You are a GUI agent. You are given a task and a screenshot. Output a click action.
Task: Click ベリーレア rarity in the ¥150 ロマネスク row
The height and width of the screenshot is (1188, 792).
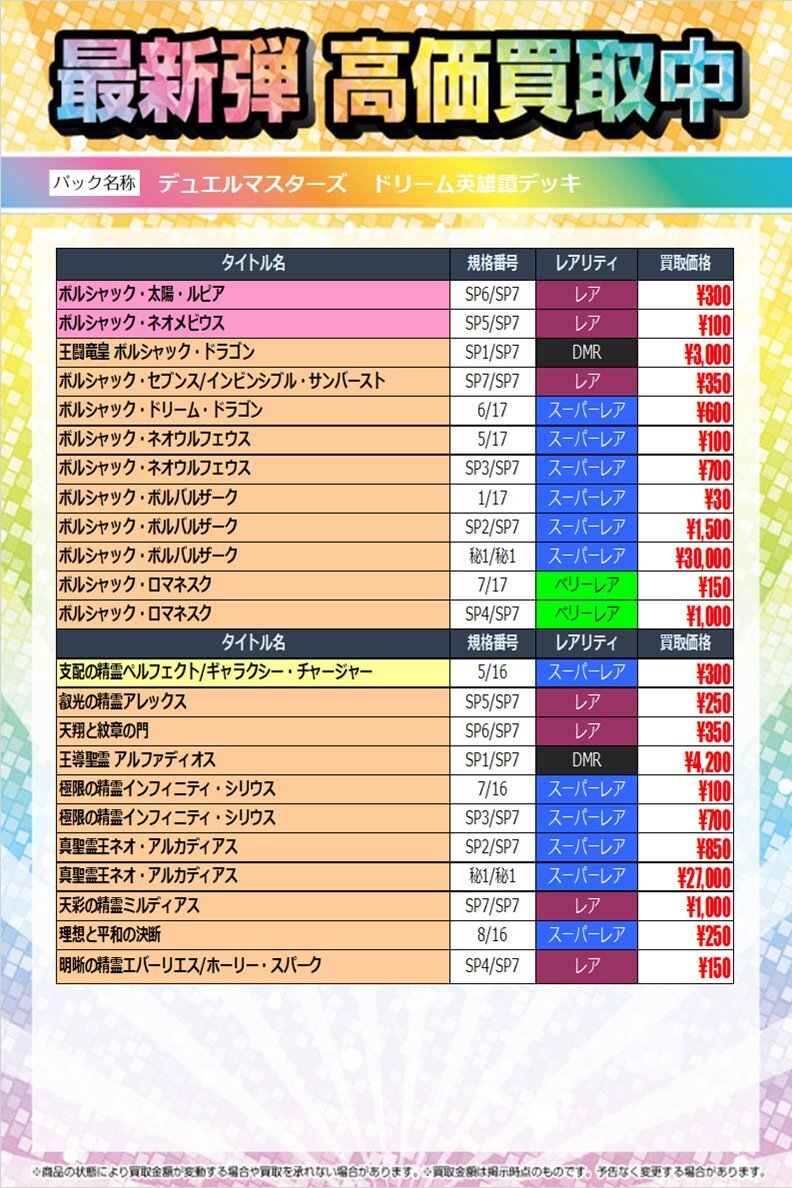tap(587, 585)
